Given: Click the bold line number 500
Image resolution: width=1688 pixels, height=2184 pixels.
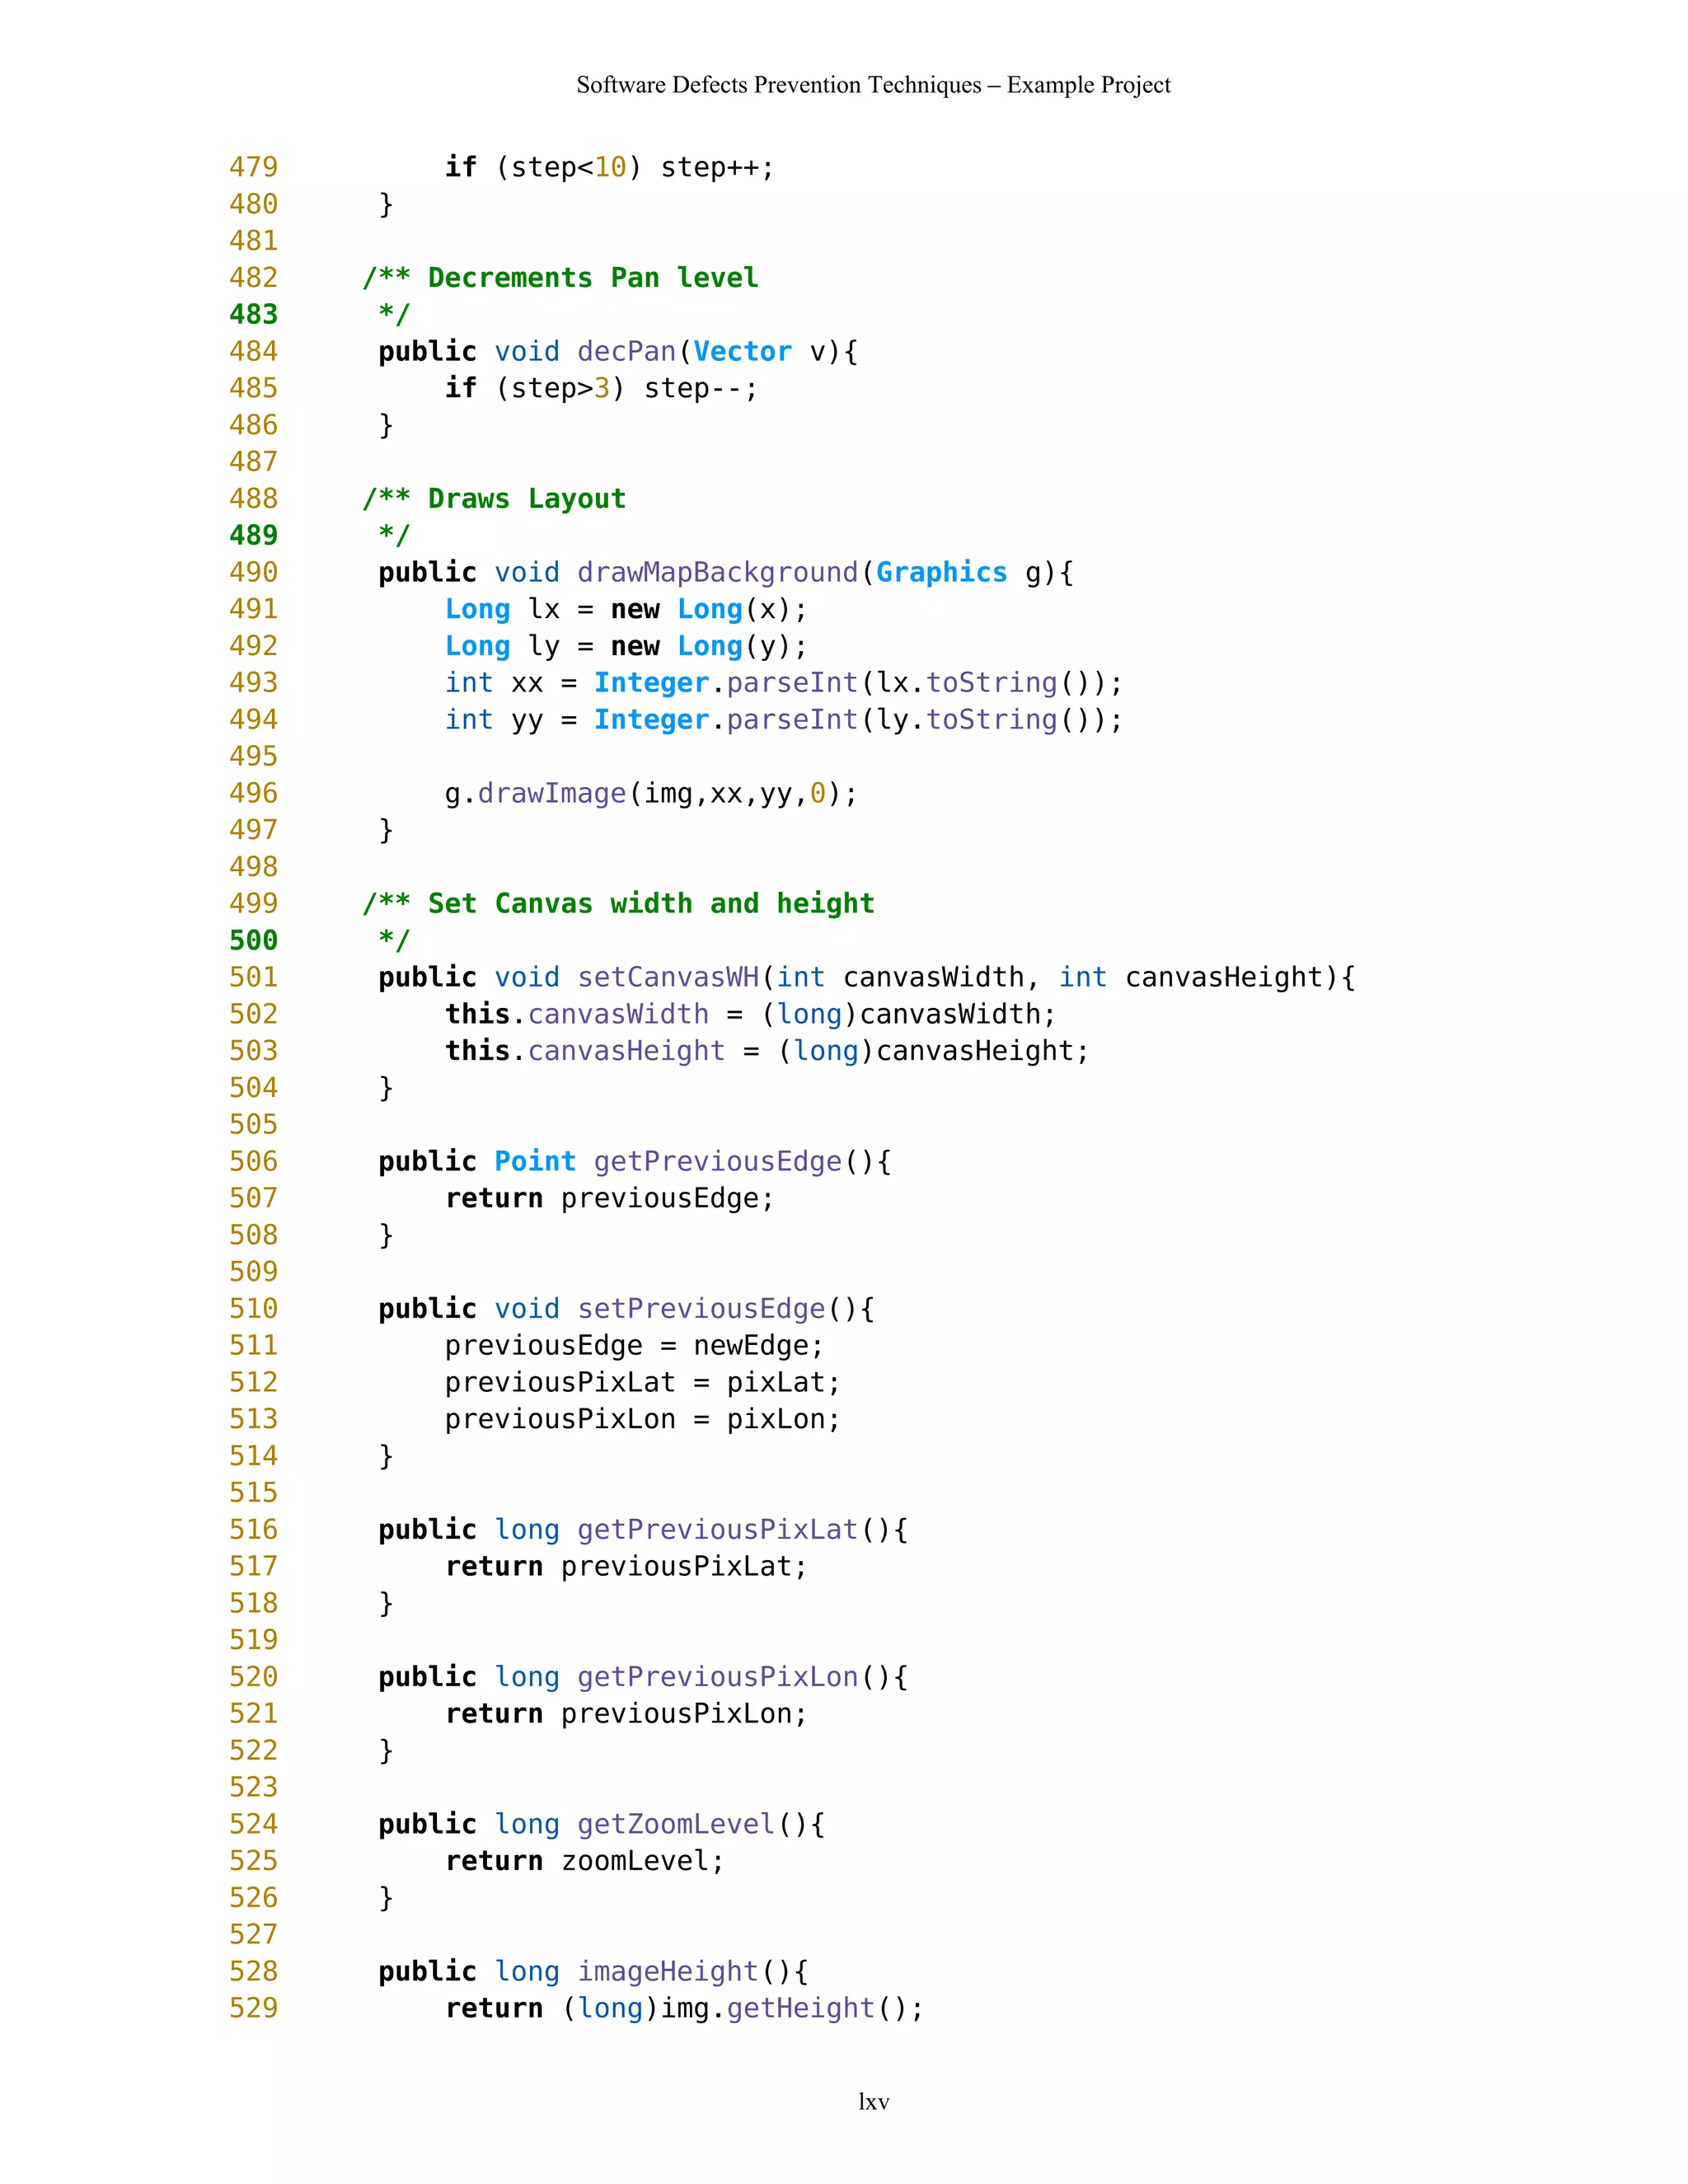Looking at the screenshot, I should pos(254,940).
